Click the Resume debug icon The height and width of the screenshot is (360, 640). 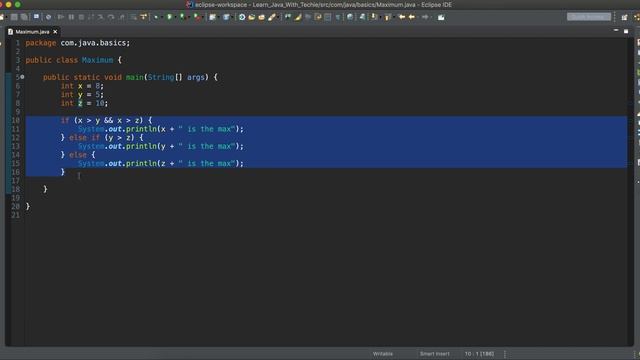point(60,17)
